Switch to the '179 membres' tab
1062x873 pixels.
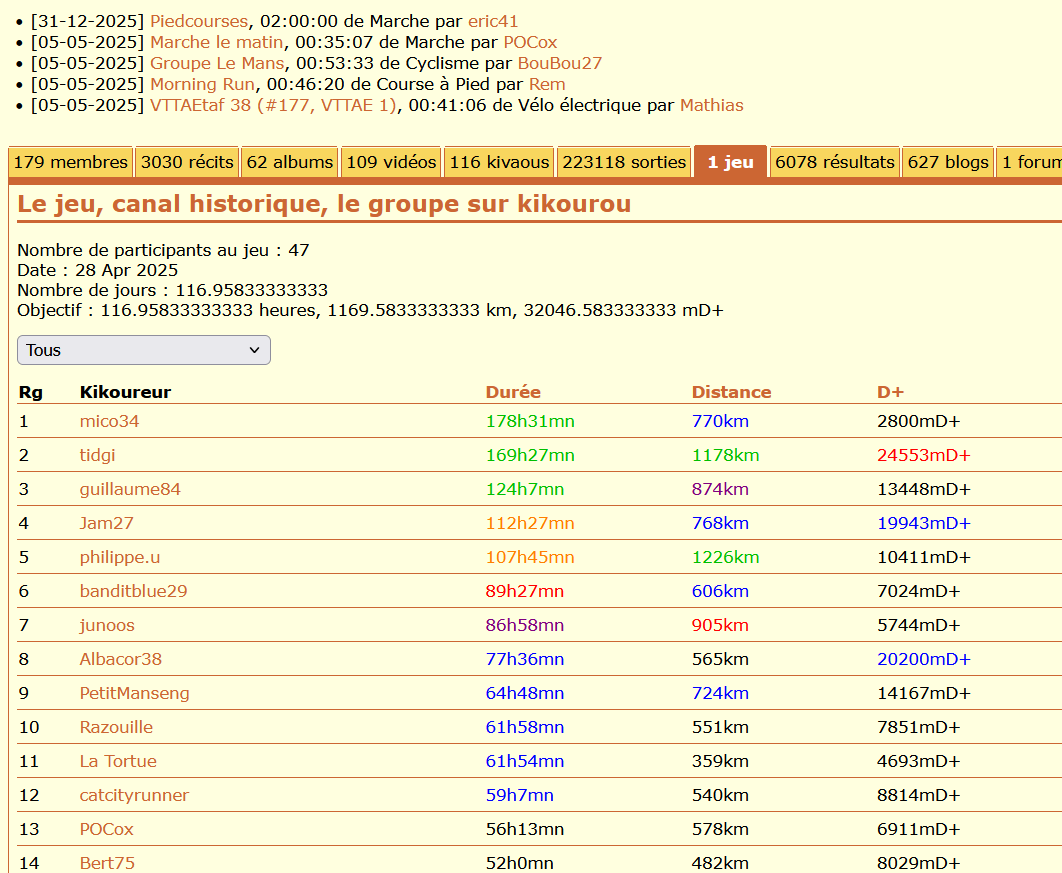[71, 162]
